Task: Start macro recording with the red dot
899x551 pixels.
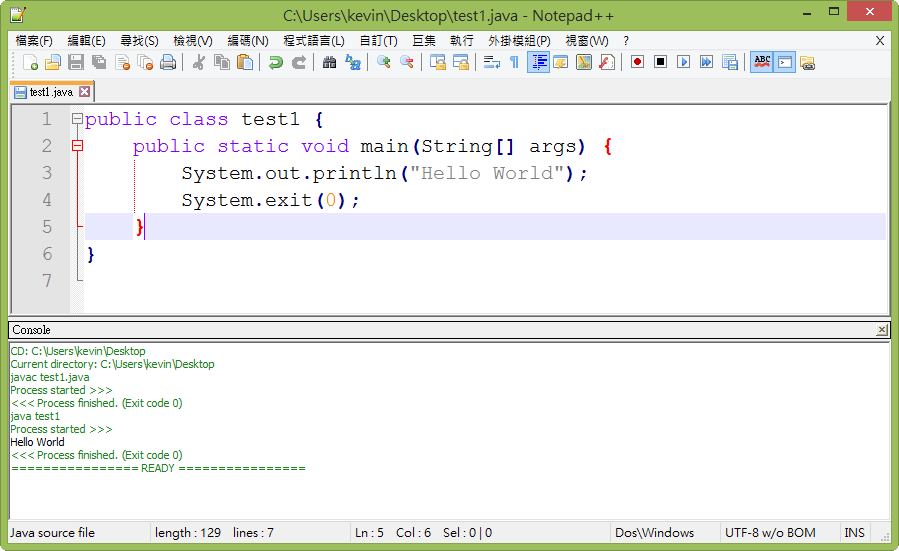Action: (637, 62)
